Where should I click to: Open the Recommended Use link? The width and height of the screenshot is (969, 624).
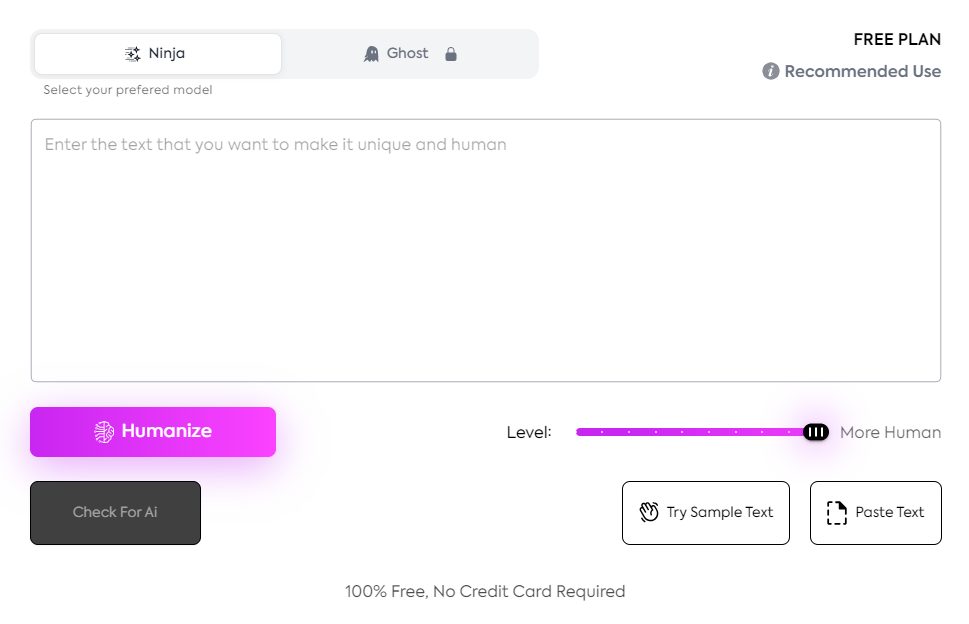pos(864,71)
